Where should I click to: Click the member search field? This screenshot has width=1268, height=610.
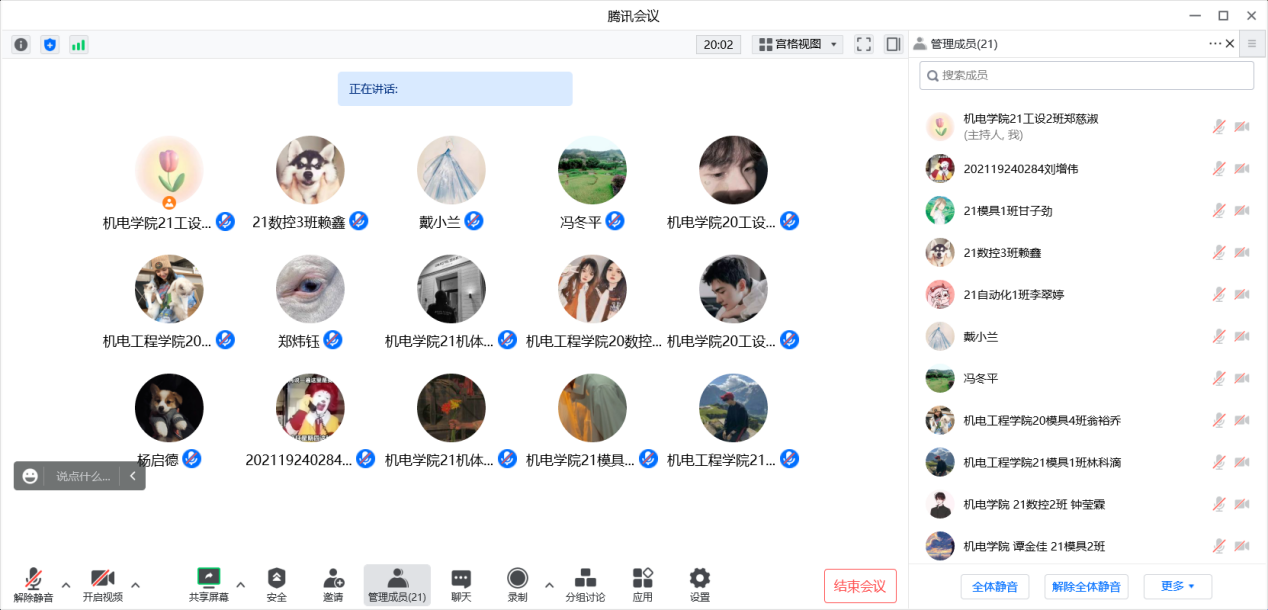pyautogui.click(x=1086, y=75)
